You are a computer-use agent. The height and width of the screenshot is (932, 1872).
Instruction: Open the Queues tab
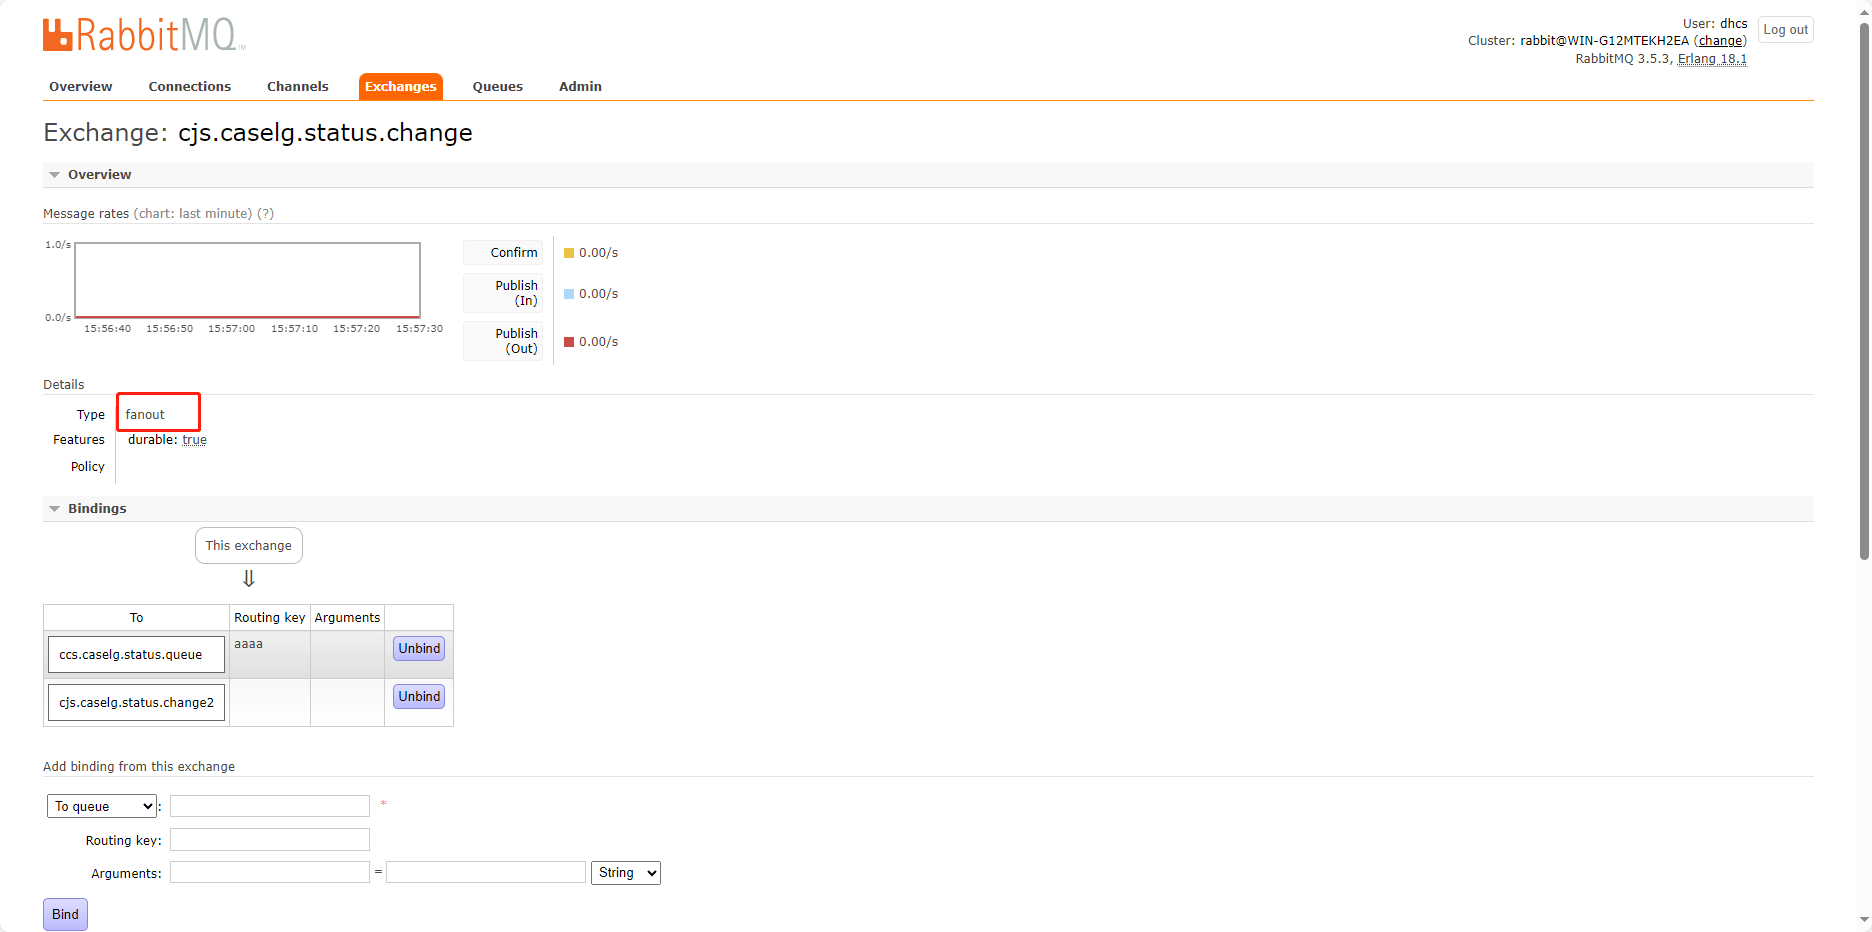tap(498, 87)
